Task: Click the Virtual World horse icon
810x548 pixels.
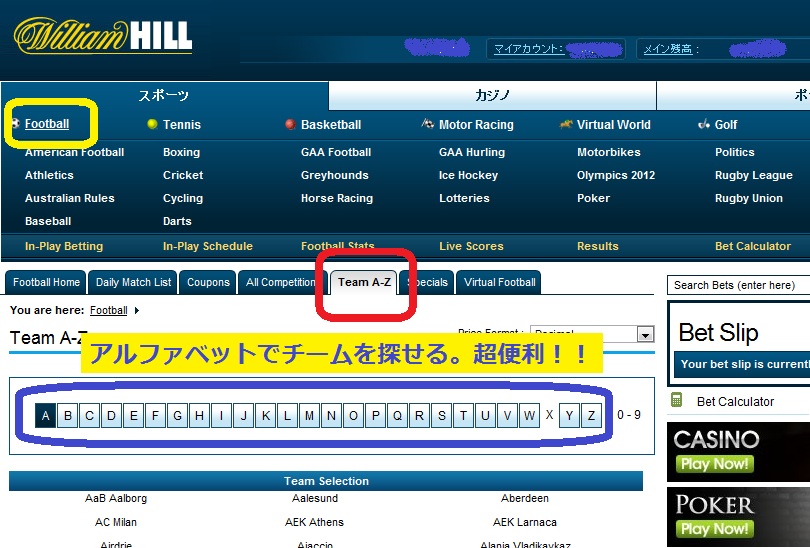Action: point(566,124)
